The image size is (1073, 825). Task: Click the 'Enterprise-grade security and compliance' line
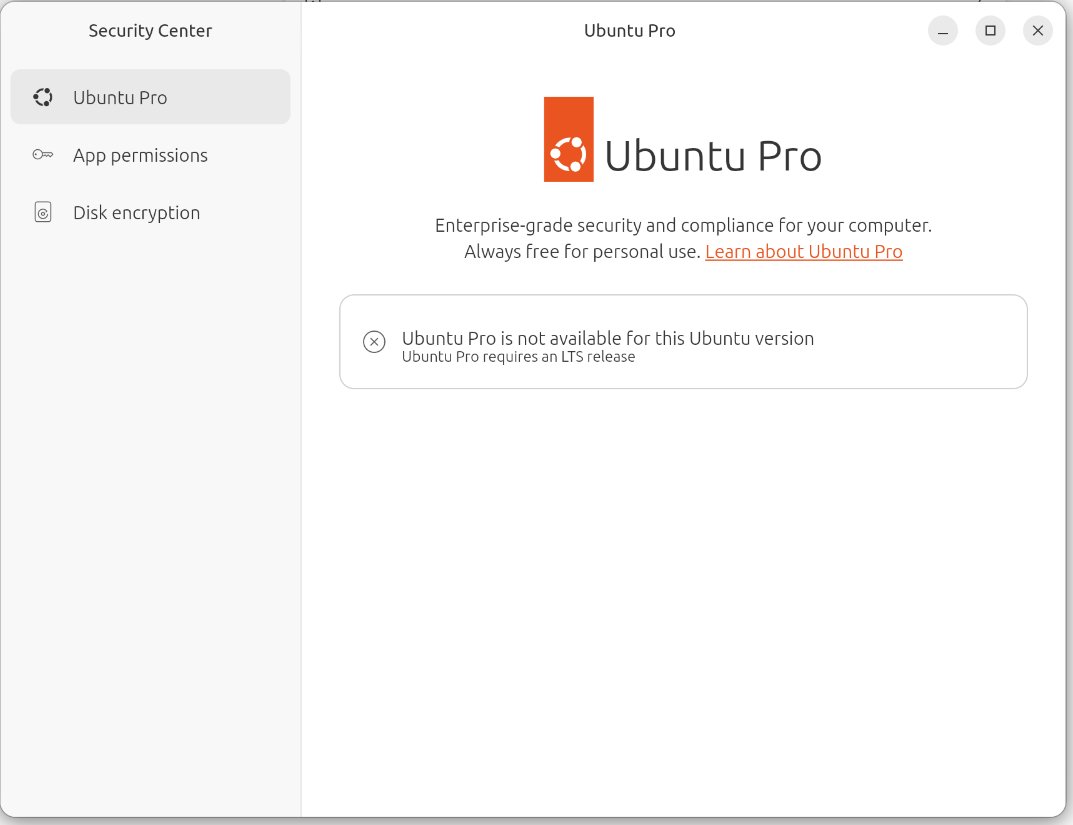pos(683,225)
